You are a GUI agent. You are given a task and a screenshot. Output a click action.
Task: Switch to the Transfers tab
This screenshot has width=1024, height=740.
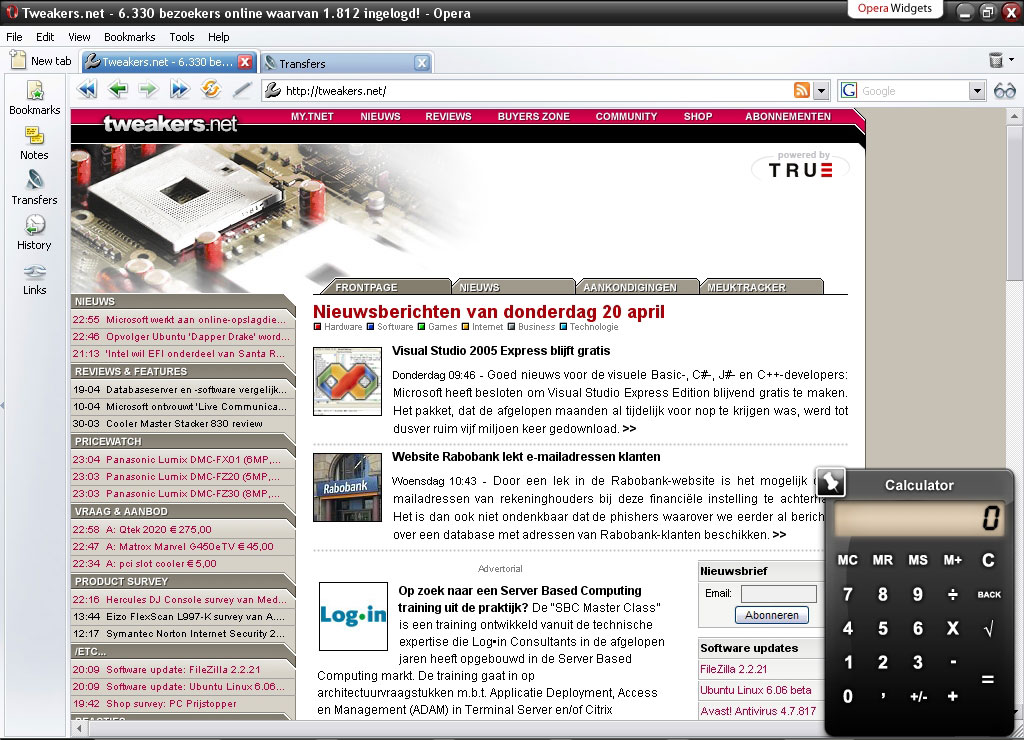click(347, 63)
